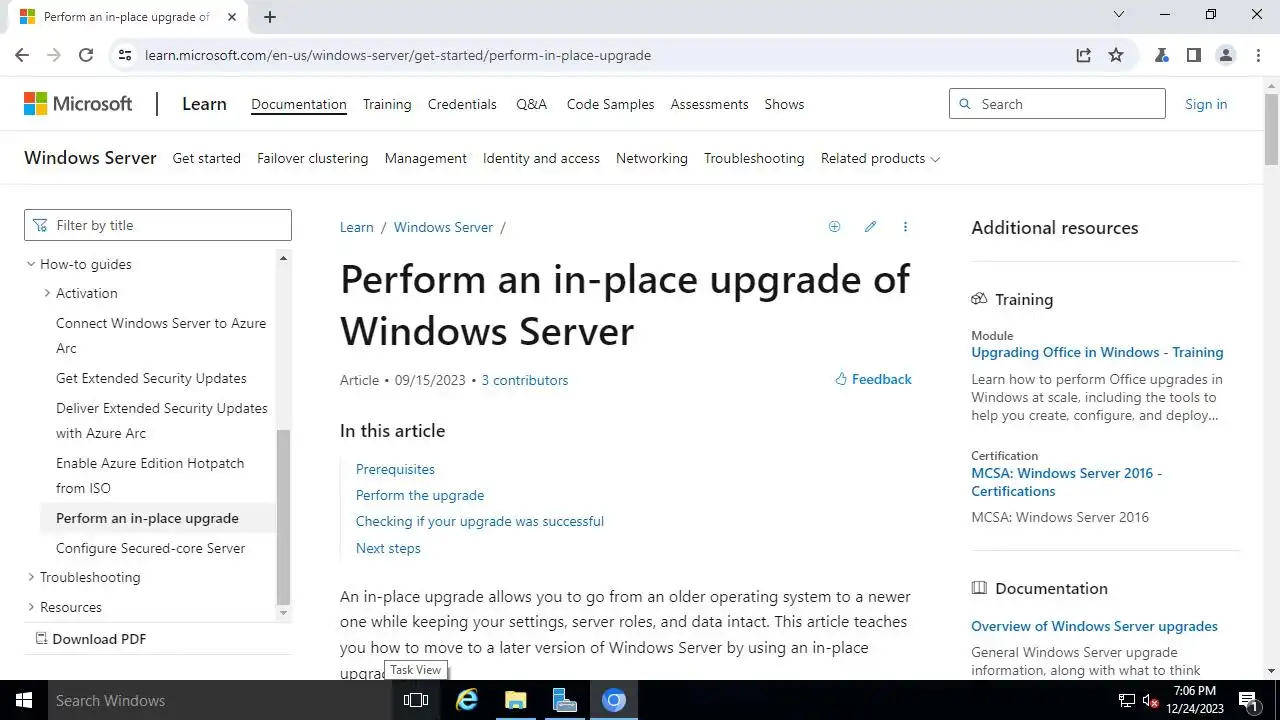Open the Credentials nav item
This screenshot has height=720, width=1280.
click(462, 104)
